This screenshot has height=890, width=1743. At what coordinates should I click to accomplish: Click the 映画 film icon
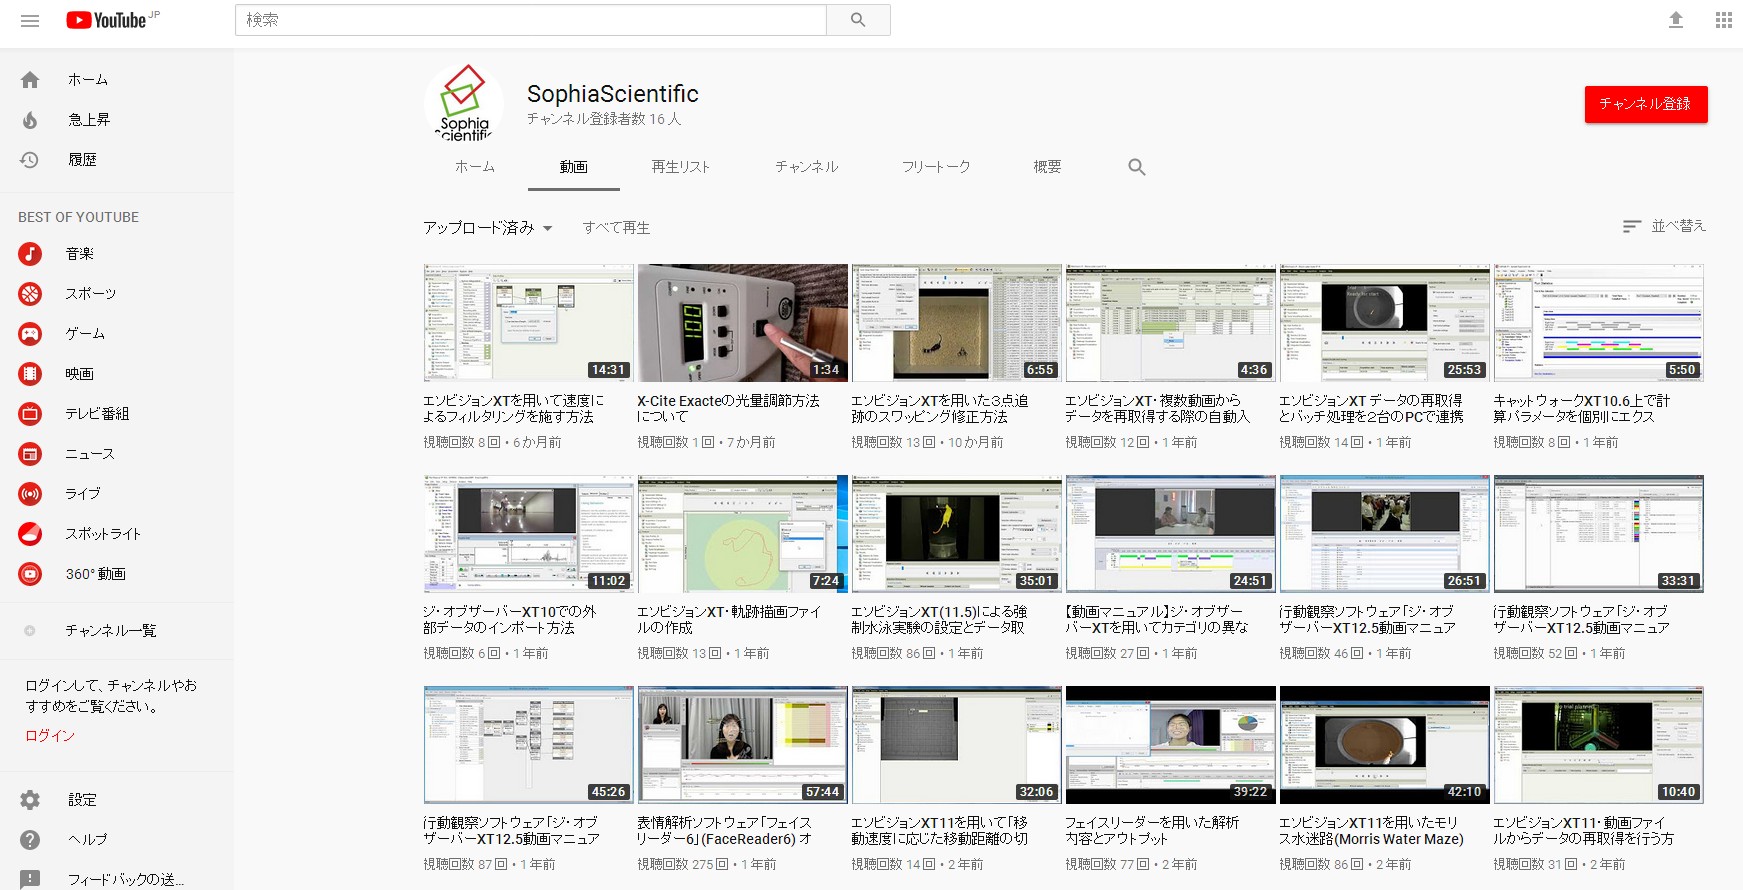(30, 374)
